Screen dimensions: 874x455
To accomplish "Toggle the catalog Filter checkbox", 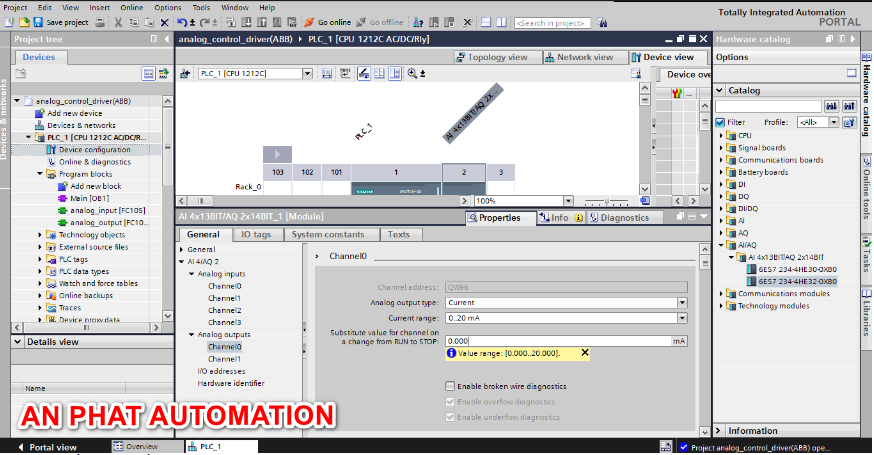I will pyautogui.click(x=721, y=122).
